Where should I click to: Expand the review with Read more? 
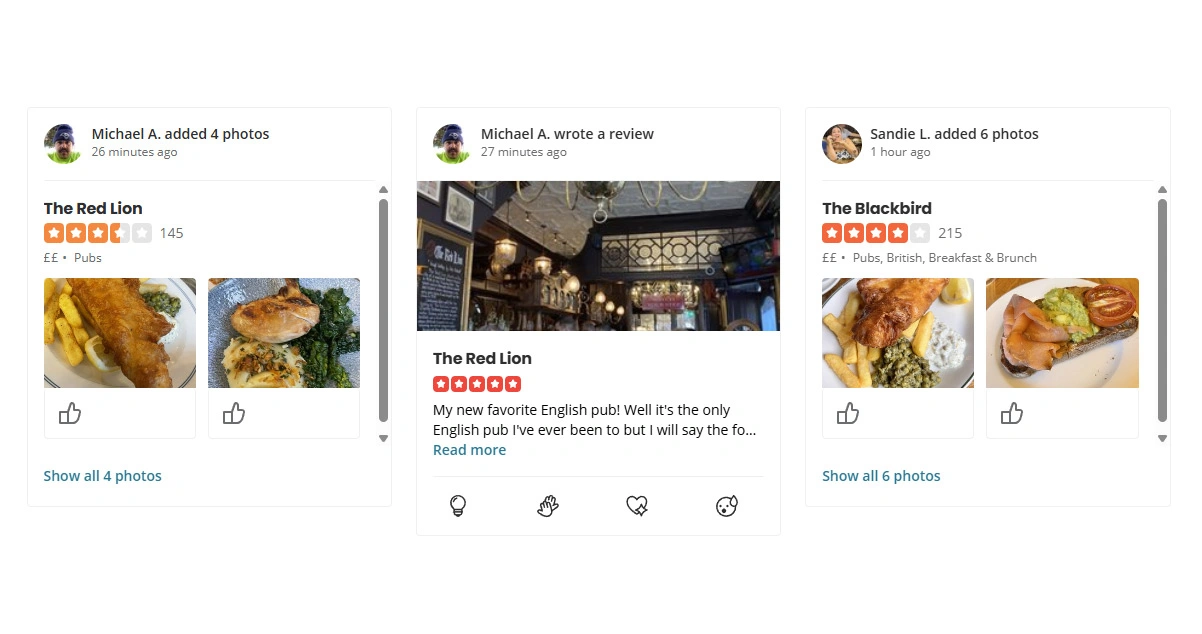point(469,450)
